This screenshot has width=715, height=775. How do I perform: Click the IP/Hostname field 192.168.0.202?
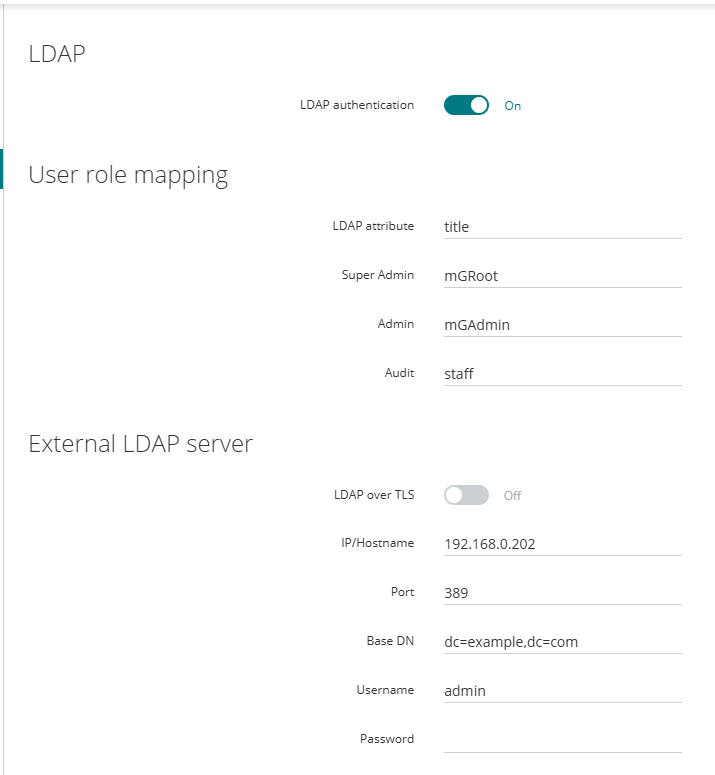[x=562, y=544]
